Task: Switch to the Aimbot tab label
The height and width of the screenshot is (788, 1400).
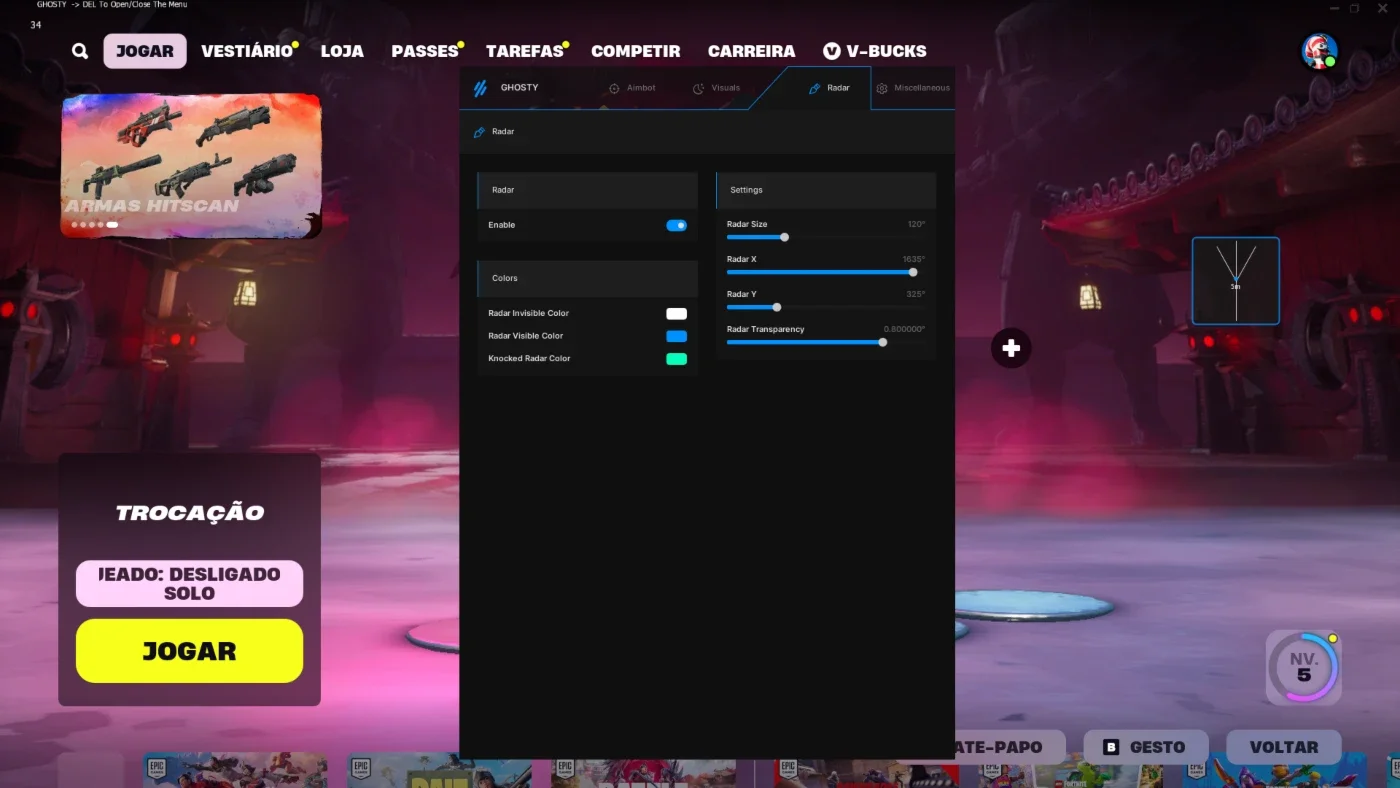Action: coord(641,88)
